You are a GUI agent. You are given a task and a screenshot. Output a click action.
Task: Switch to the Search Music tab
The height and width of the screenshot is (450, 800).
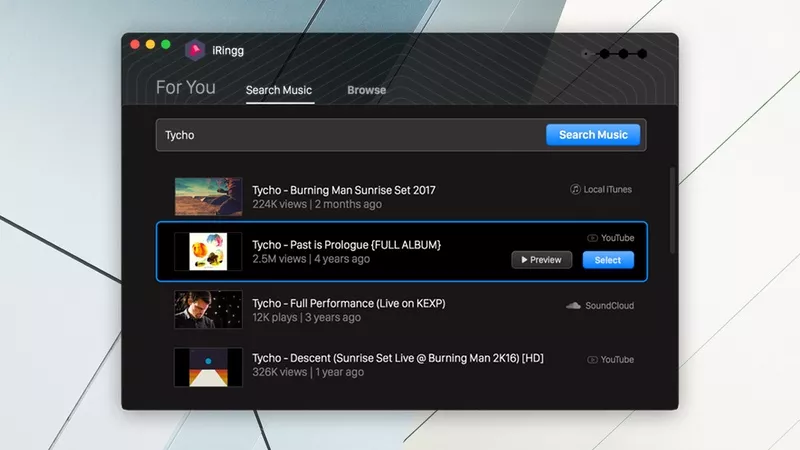click(x=279, y=90)
